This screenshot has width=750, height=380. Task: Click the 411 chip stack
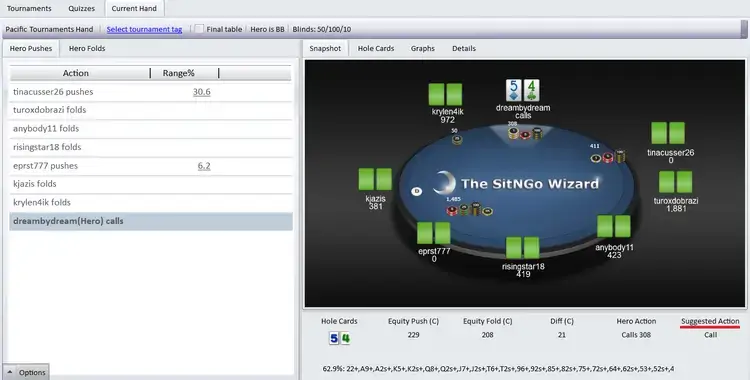[608, 156]
